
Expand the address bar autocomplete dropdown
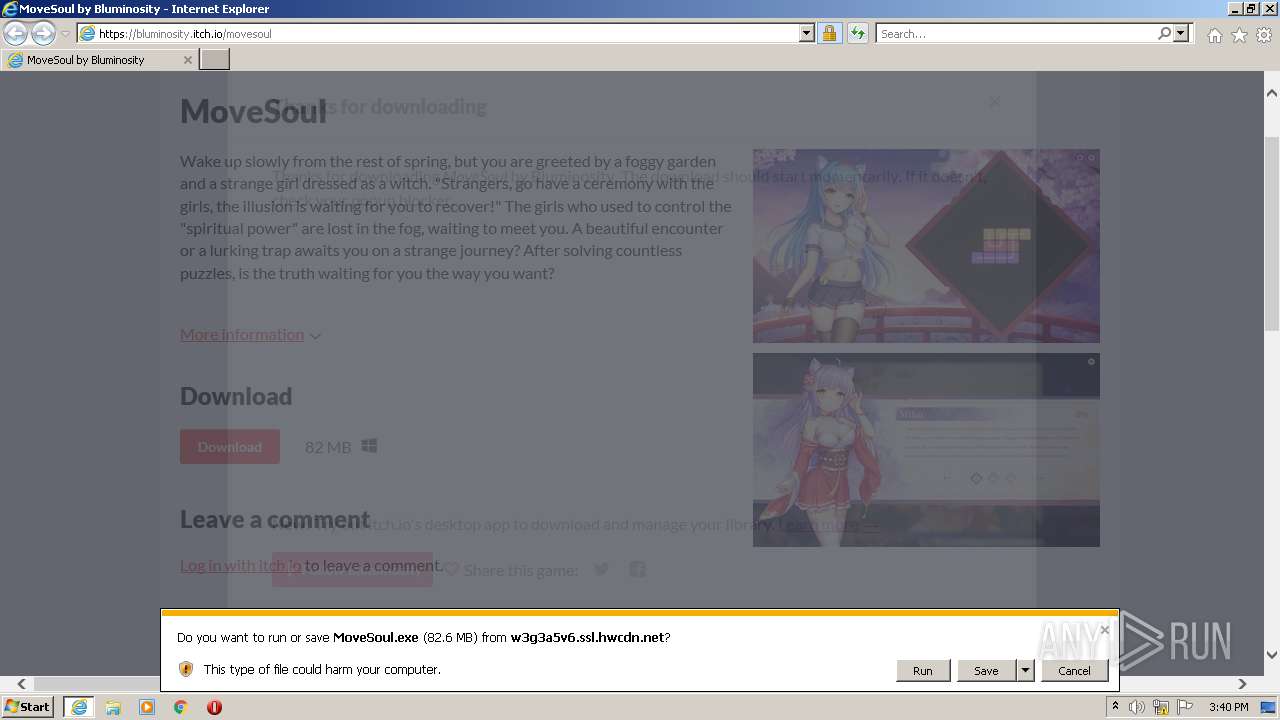click(x=807, y=33)
